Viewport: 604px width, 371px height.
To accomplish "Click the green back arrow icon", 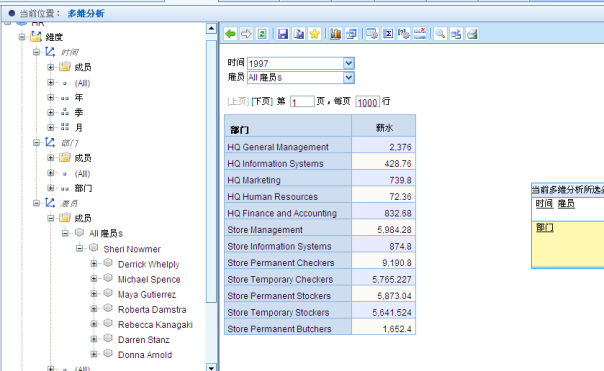I will [x=230, y=34].
